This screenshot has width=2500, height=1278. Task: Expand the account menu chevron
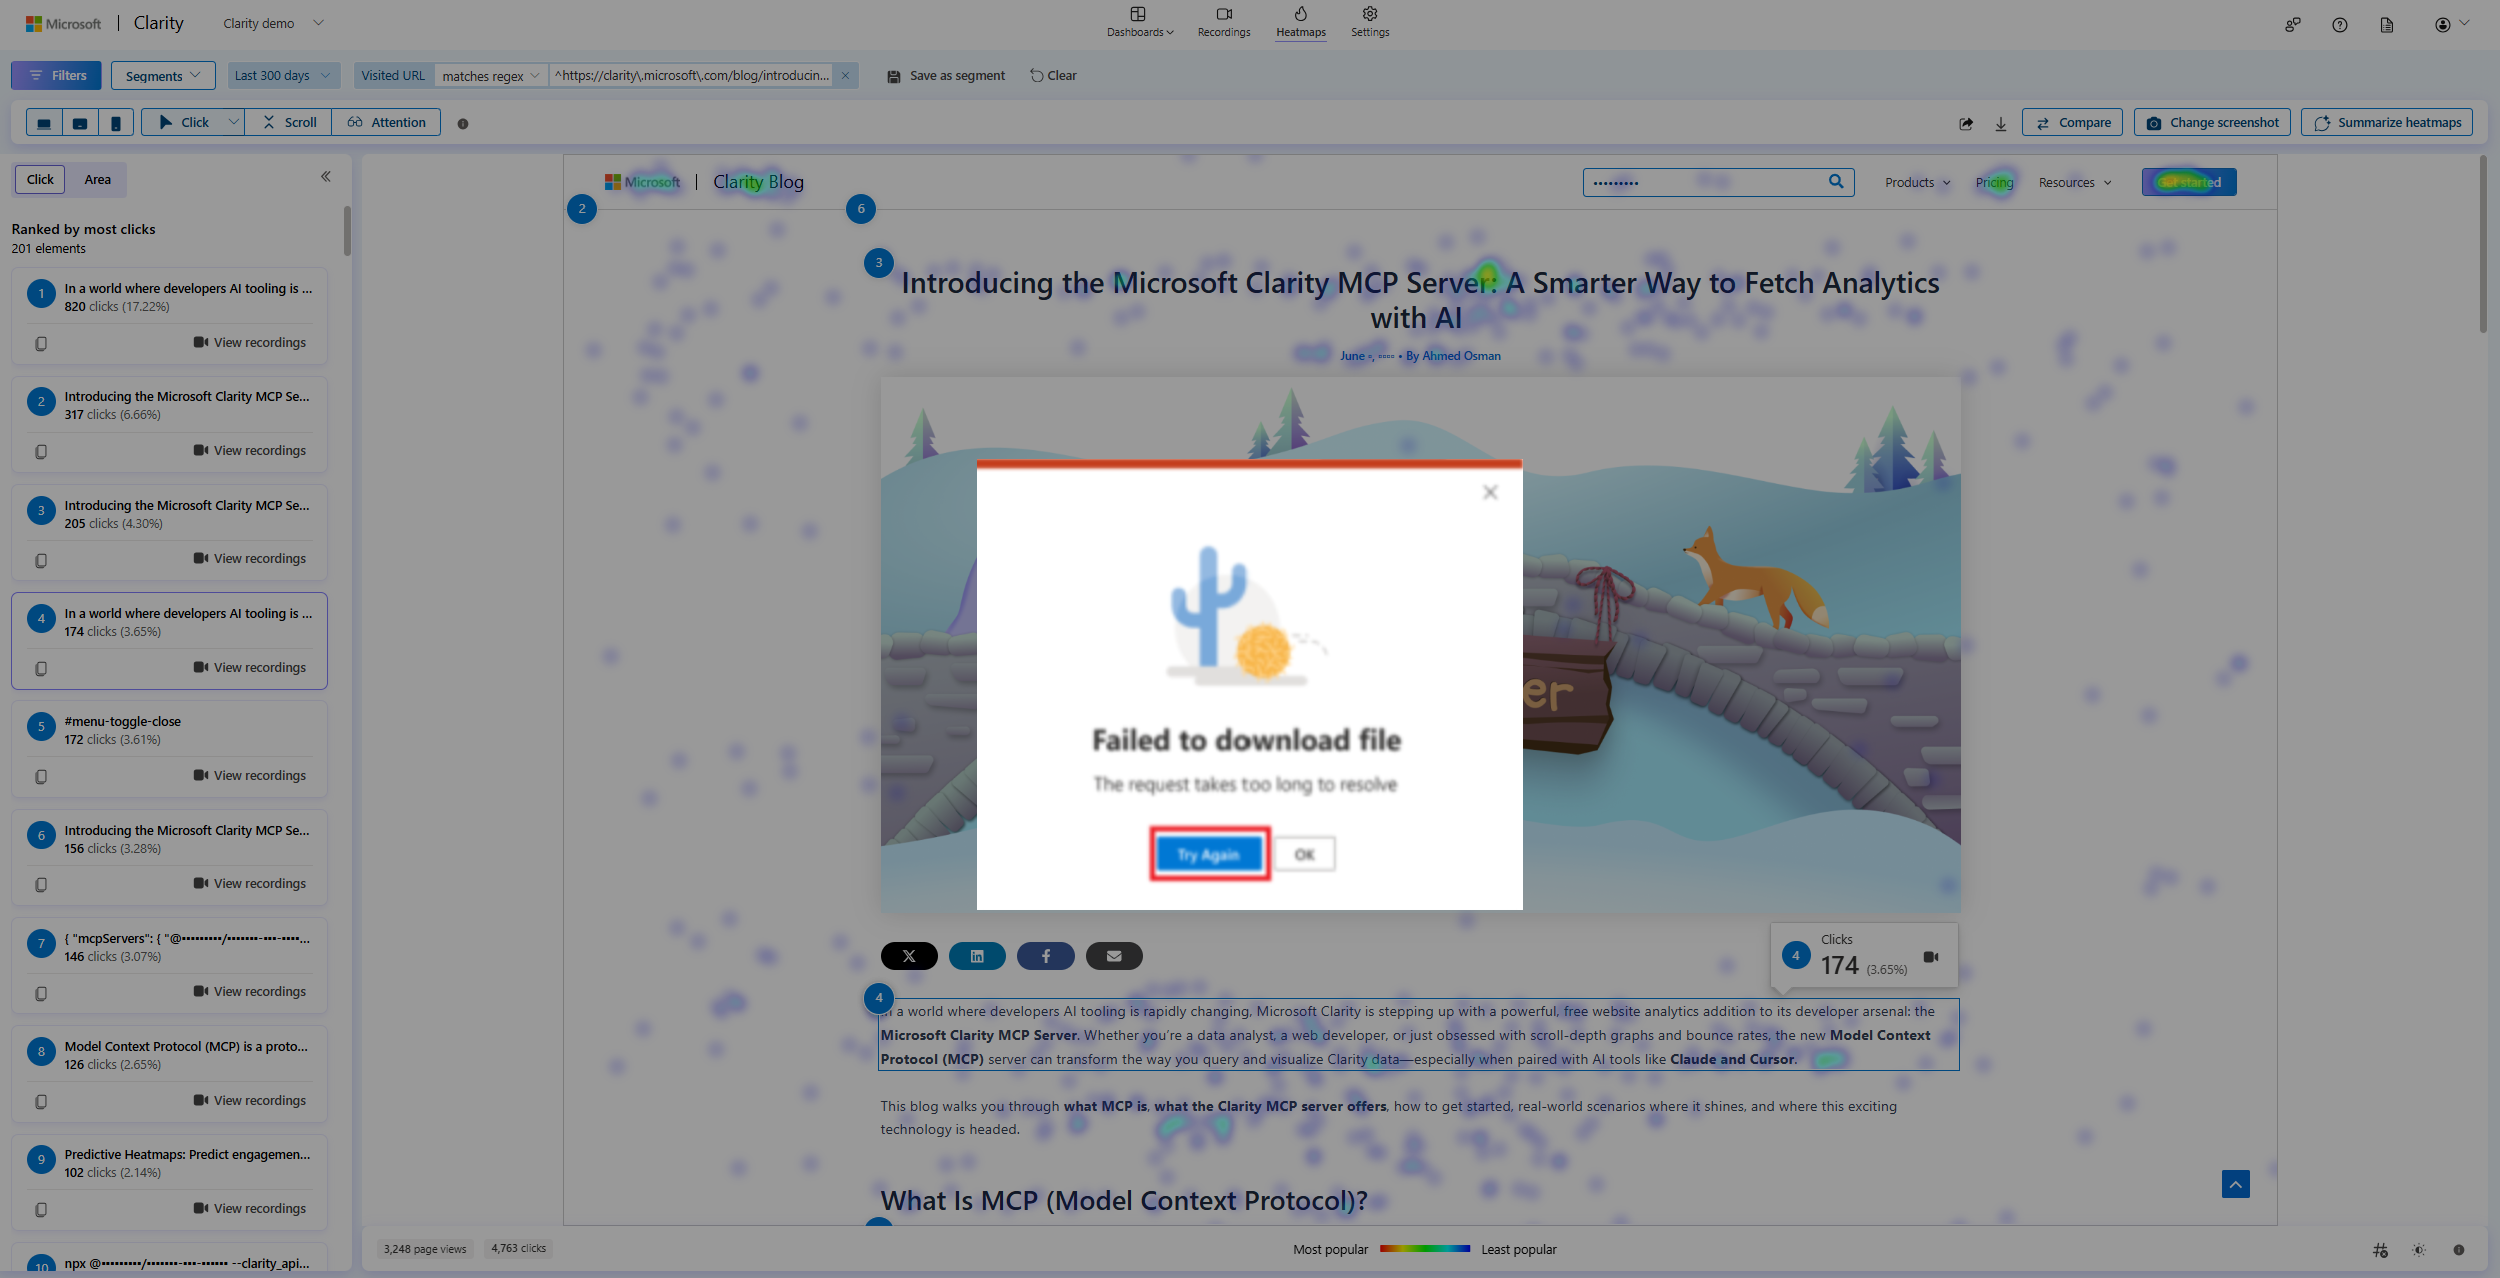click(x=2464, y=23)
